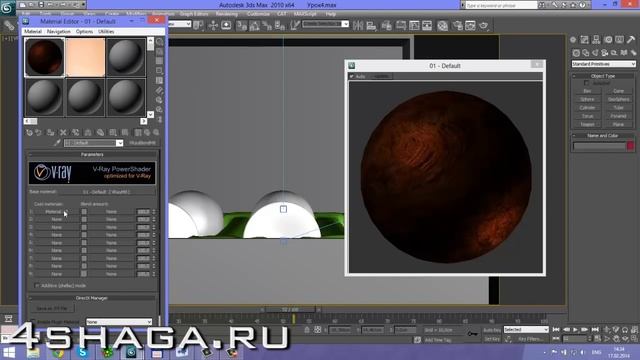
Task: Click the Assign Material to Selection icon
Action: (x=51, y=133)
